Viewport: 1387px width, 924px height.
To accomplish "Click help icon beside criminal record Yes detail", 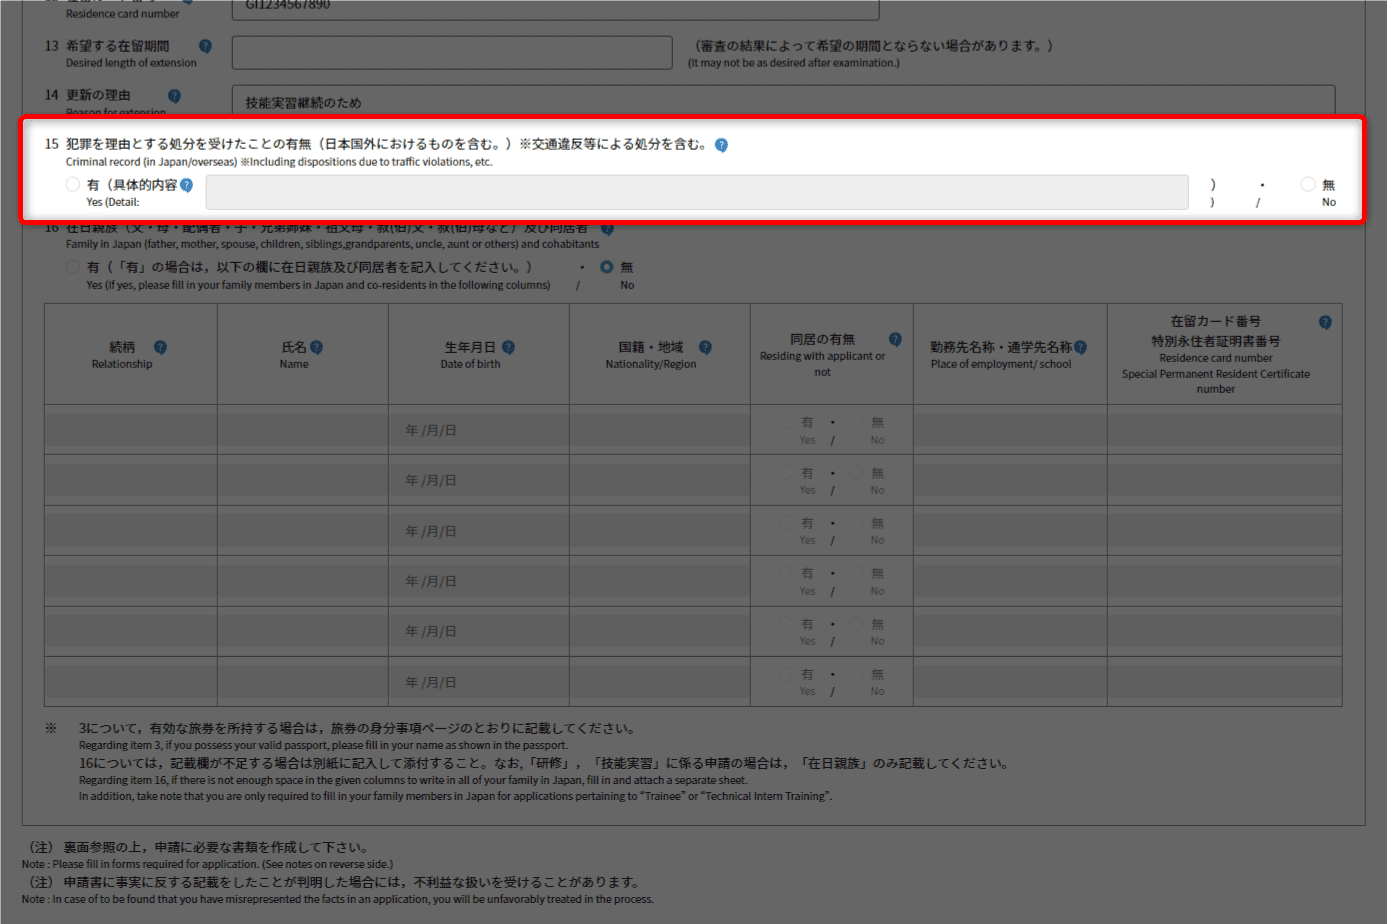I will 186,185.
